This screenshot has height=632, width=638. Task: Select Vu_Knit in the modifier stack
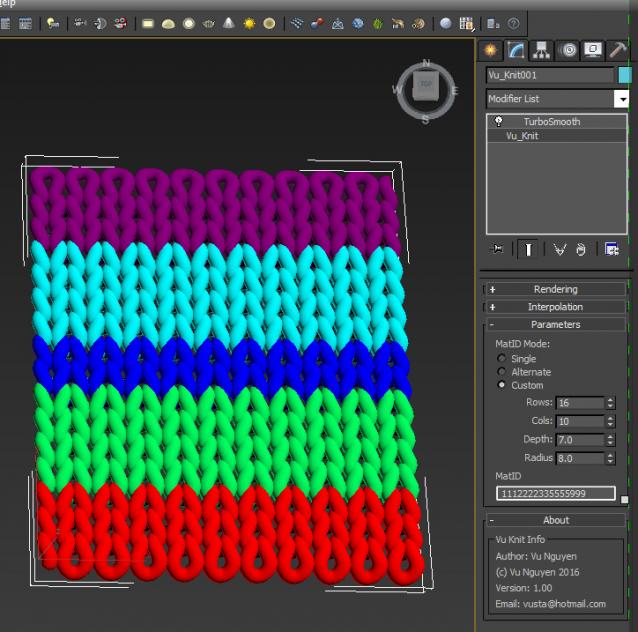[x=522, y=136]
